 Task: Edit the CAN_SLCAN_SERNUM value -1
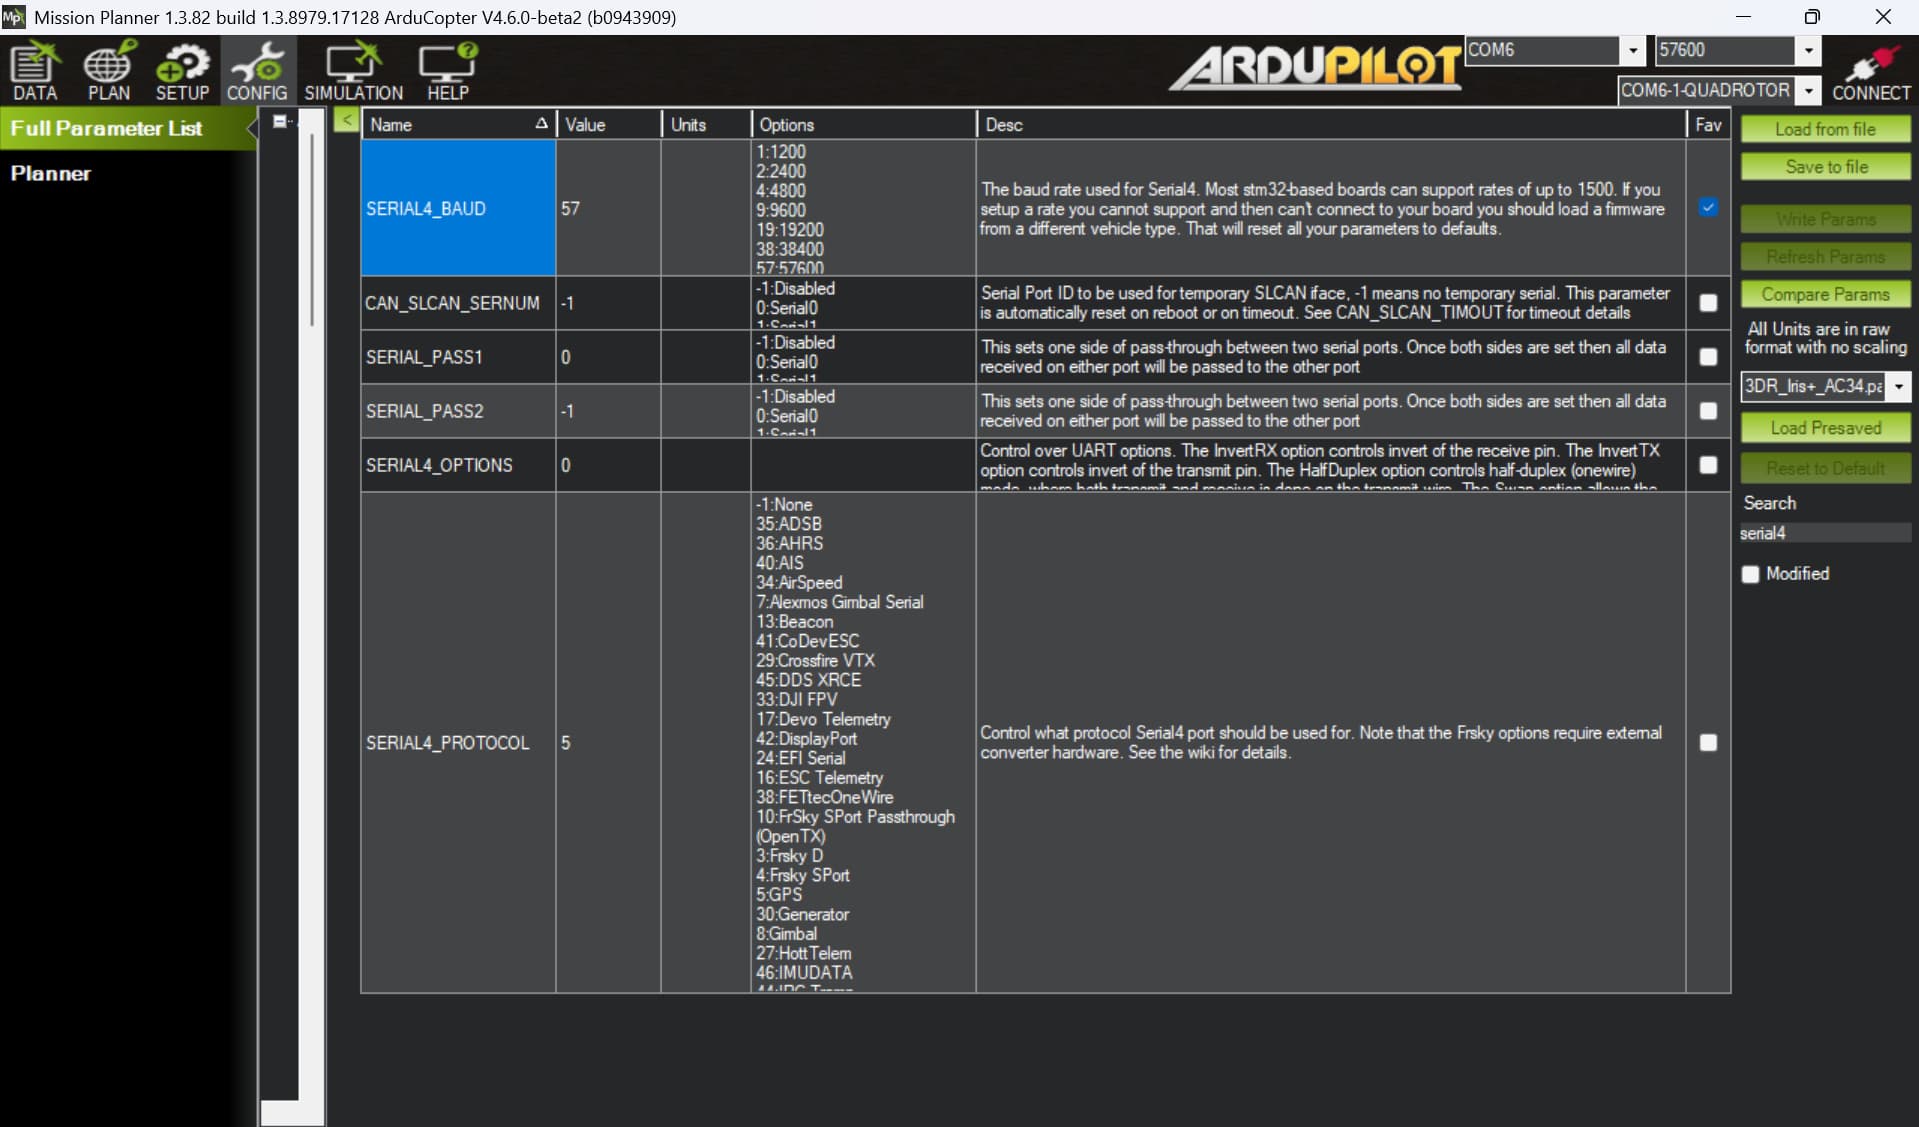pyautogui.click(x=608, y=303)
